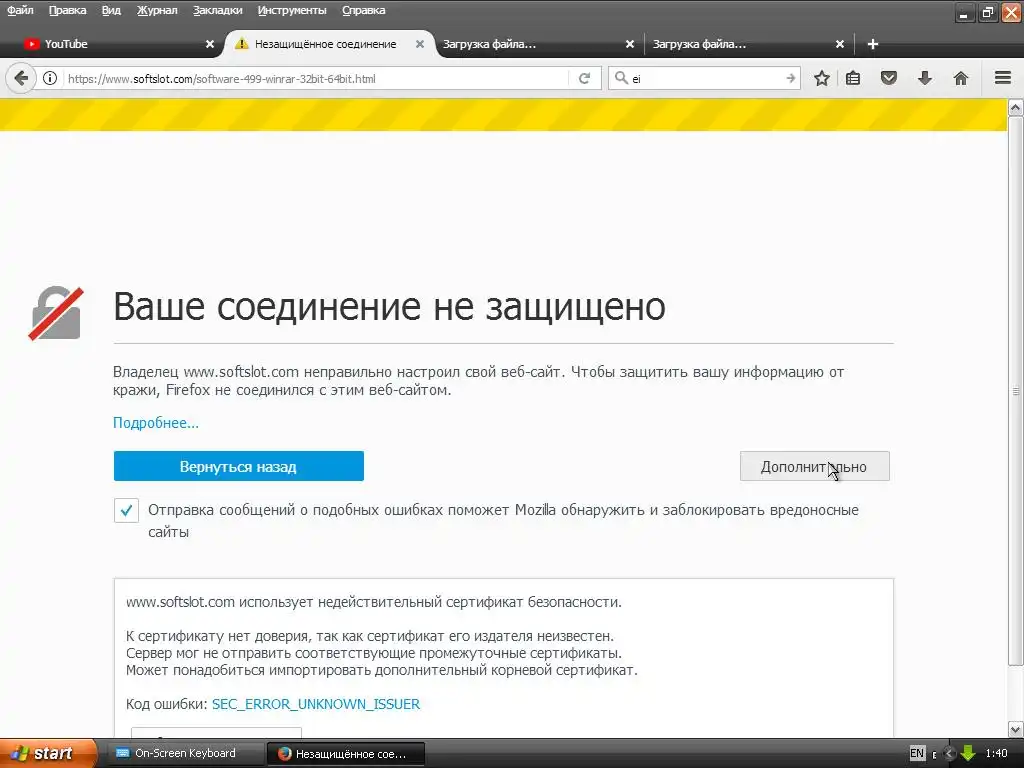Close the Незащищённое соединение tab
Viewport: 1024px width, 768px height.
coord(420,44)
